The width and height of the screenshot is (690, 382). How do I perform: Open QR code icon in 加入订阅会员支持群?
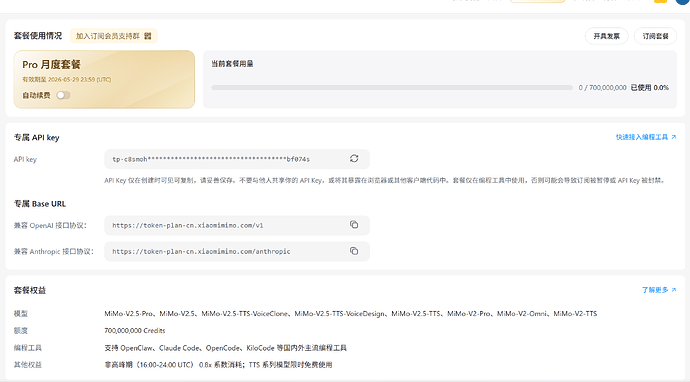point(147,36)
